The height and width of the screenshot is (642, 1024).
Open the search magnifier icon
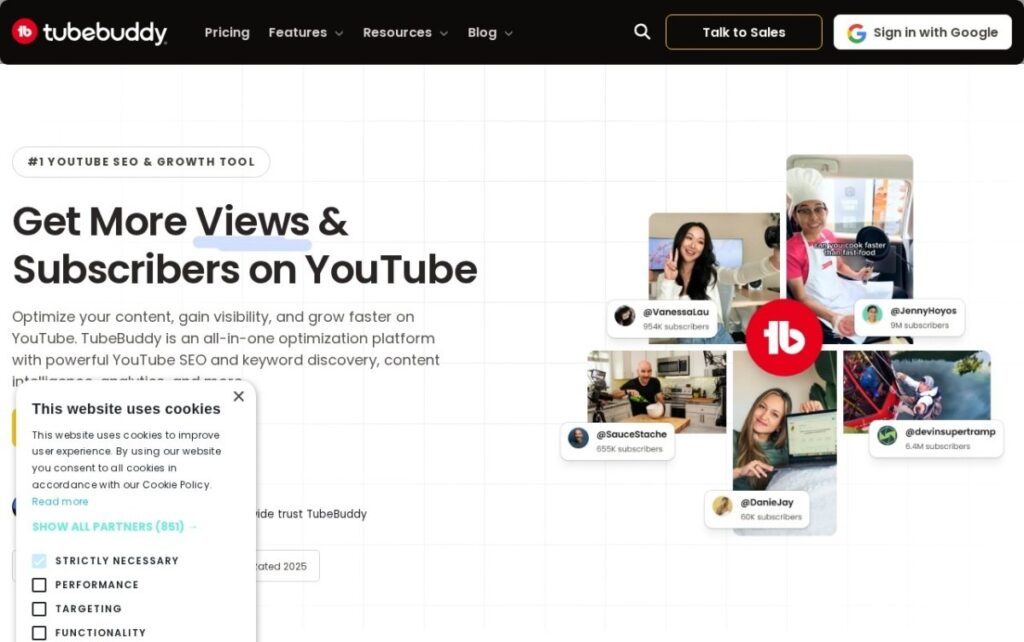click(x=642, y=31)
